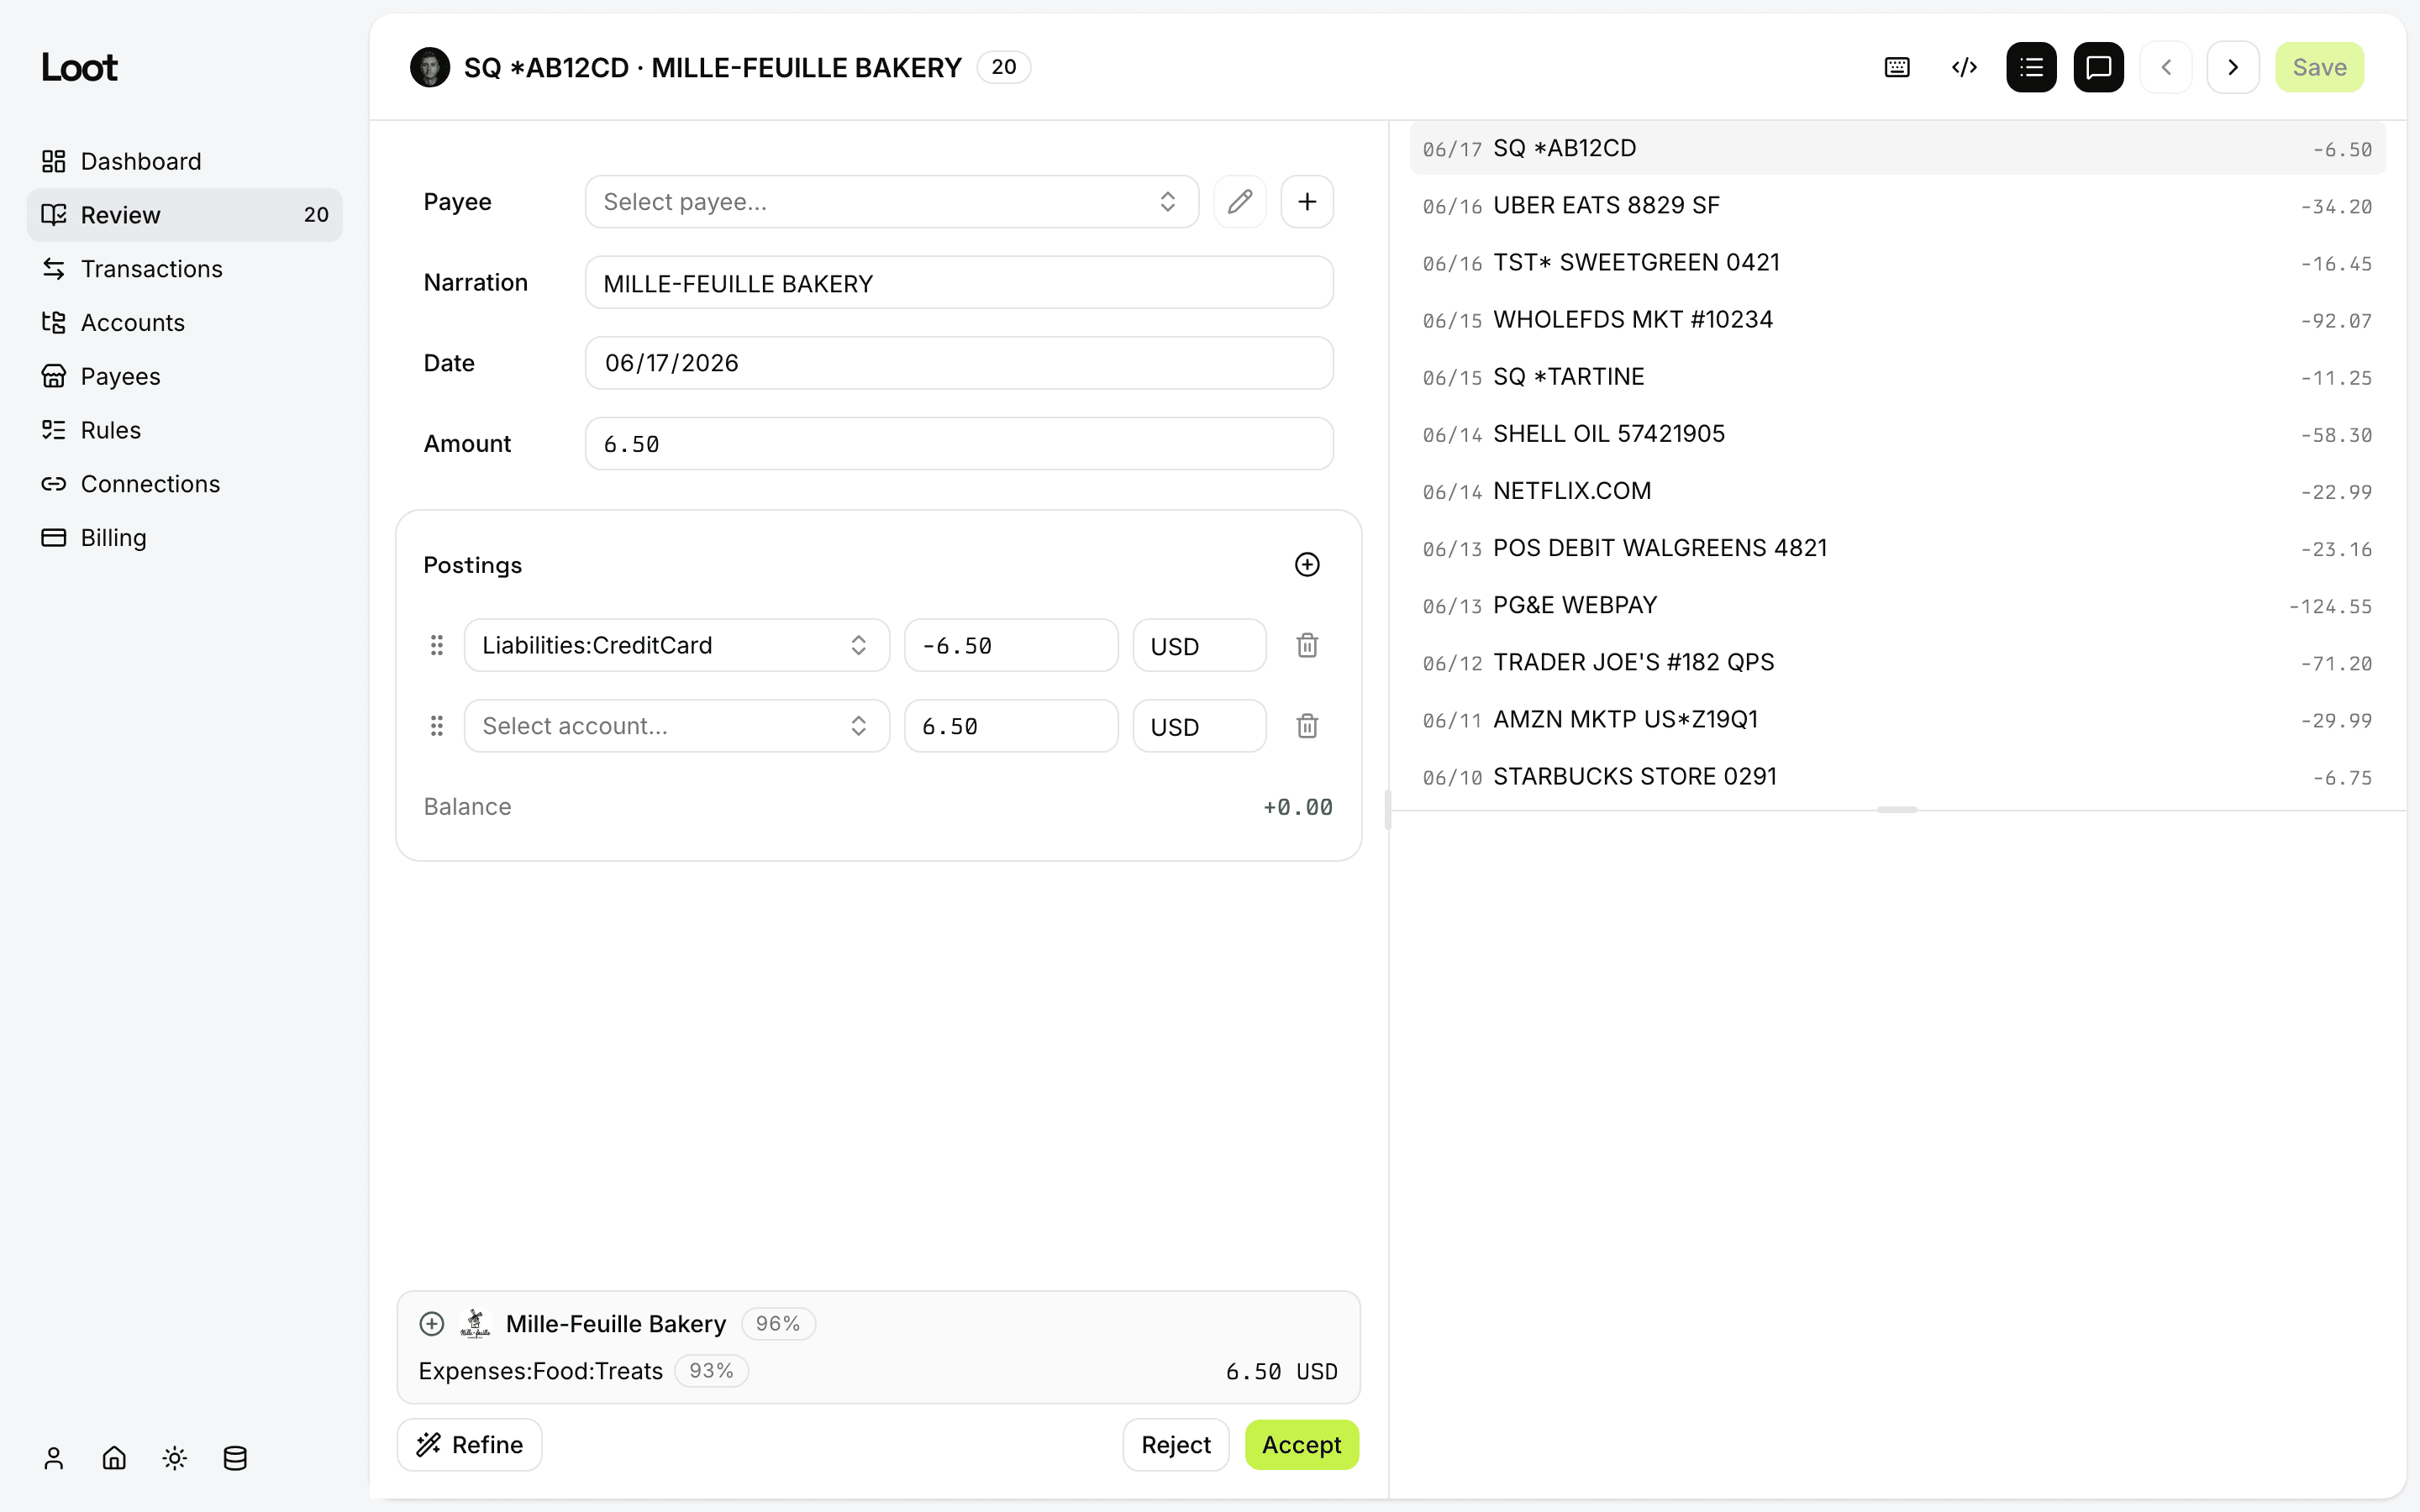2420x1512 pixels.
Task: Click USD currency of the CreditCard posting
Action: tap(1199, 645)
